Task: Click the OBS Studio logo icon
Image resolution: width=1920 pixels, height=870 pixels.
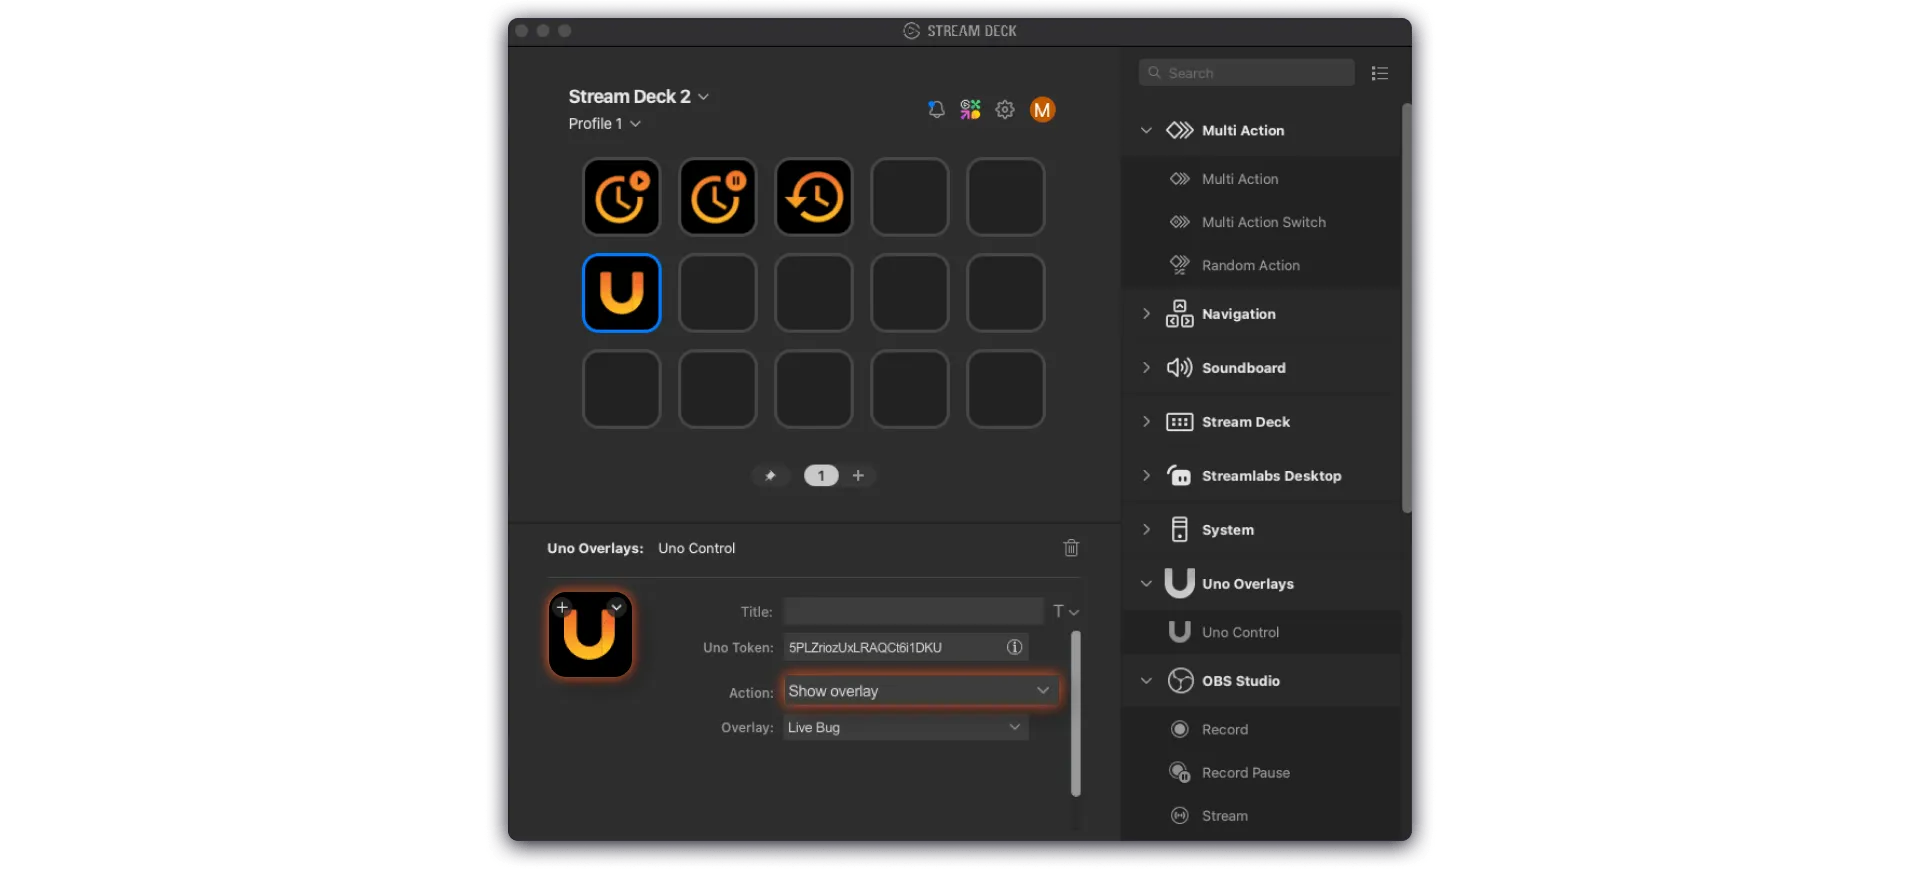Action: (1180, 681)
